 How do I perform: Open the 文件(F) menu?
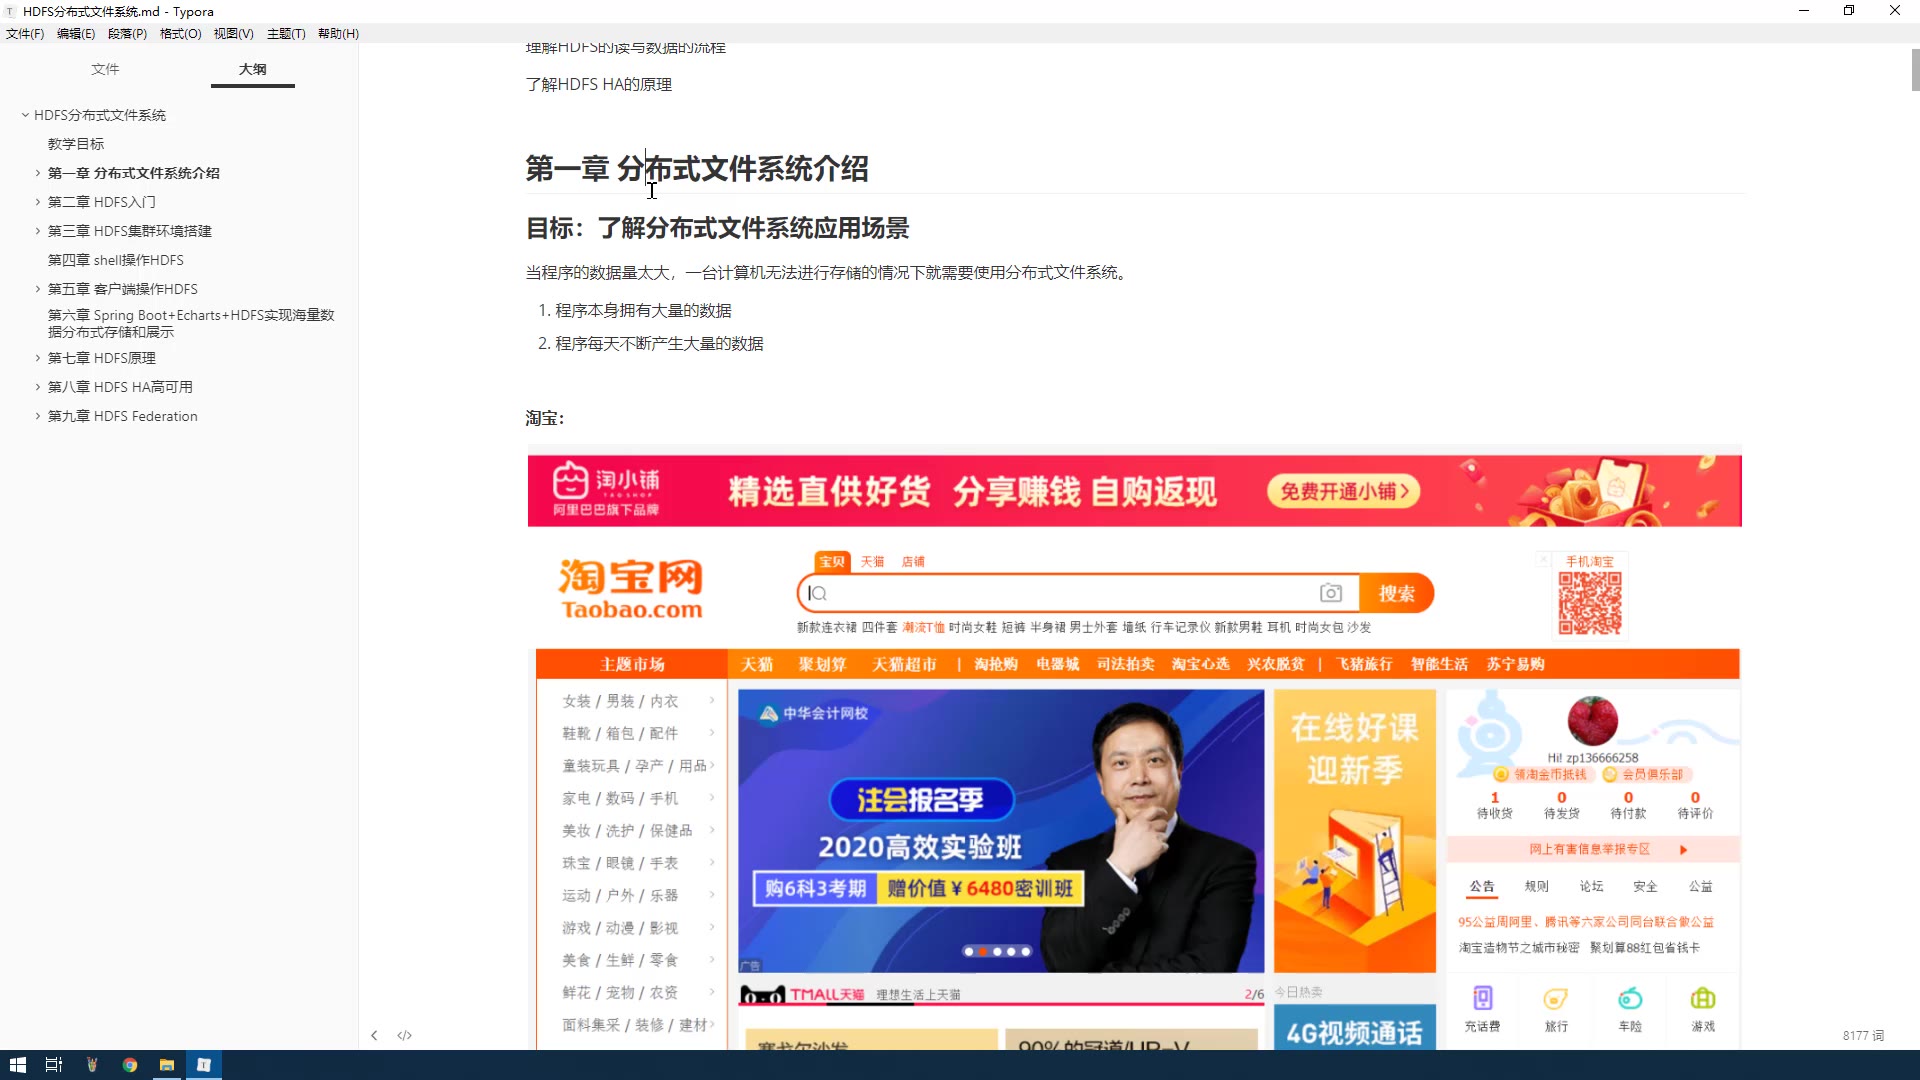click(25, 33)
